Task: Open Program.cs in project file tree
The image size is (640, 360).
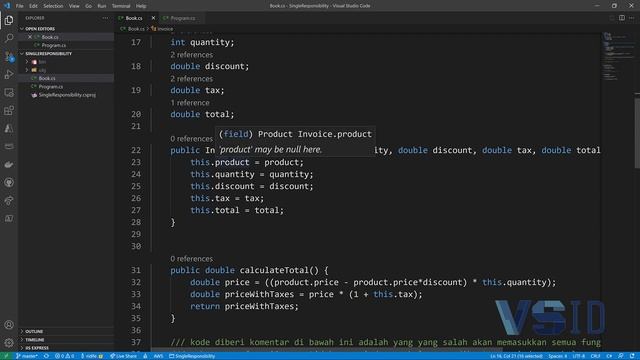Action: point(66,87)
